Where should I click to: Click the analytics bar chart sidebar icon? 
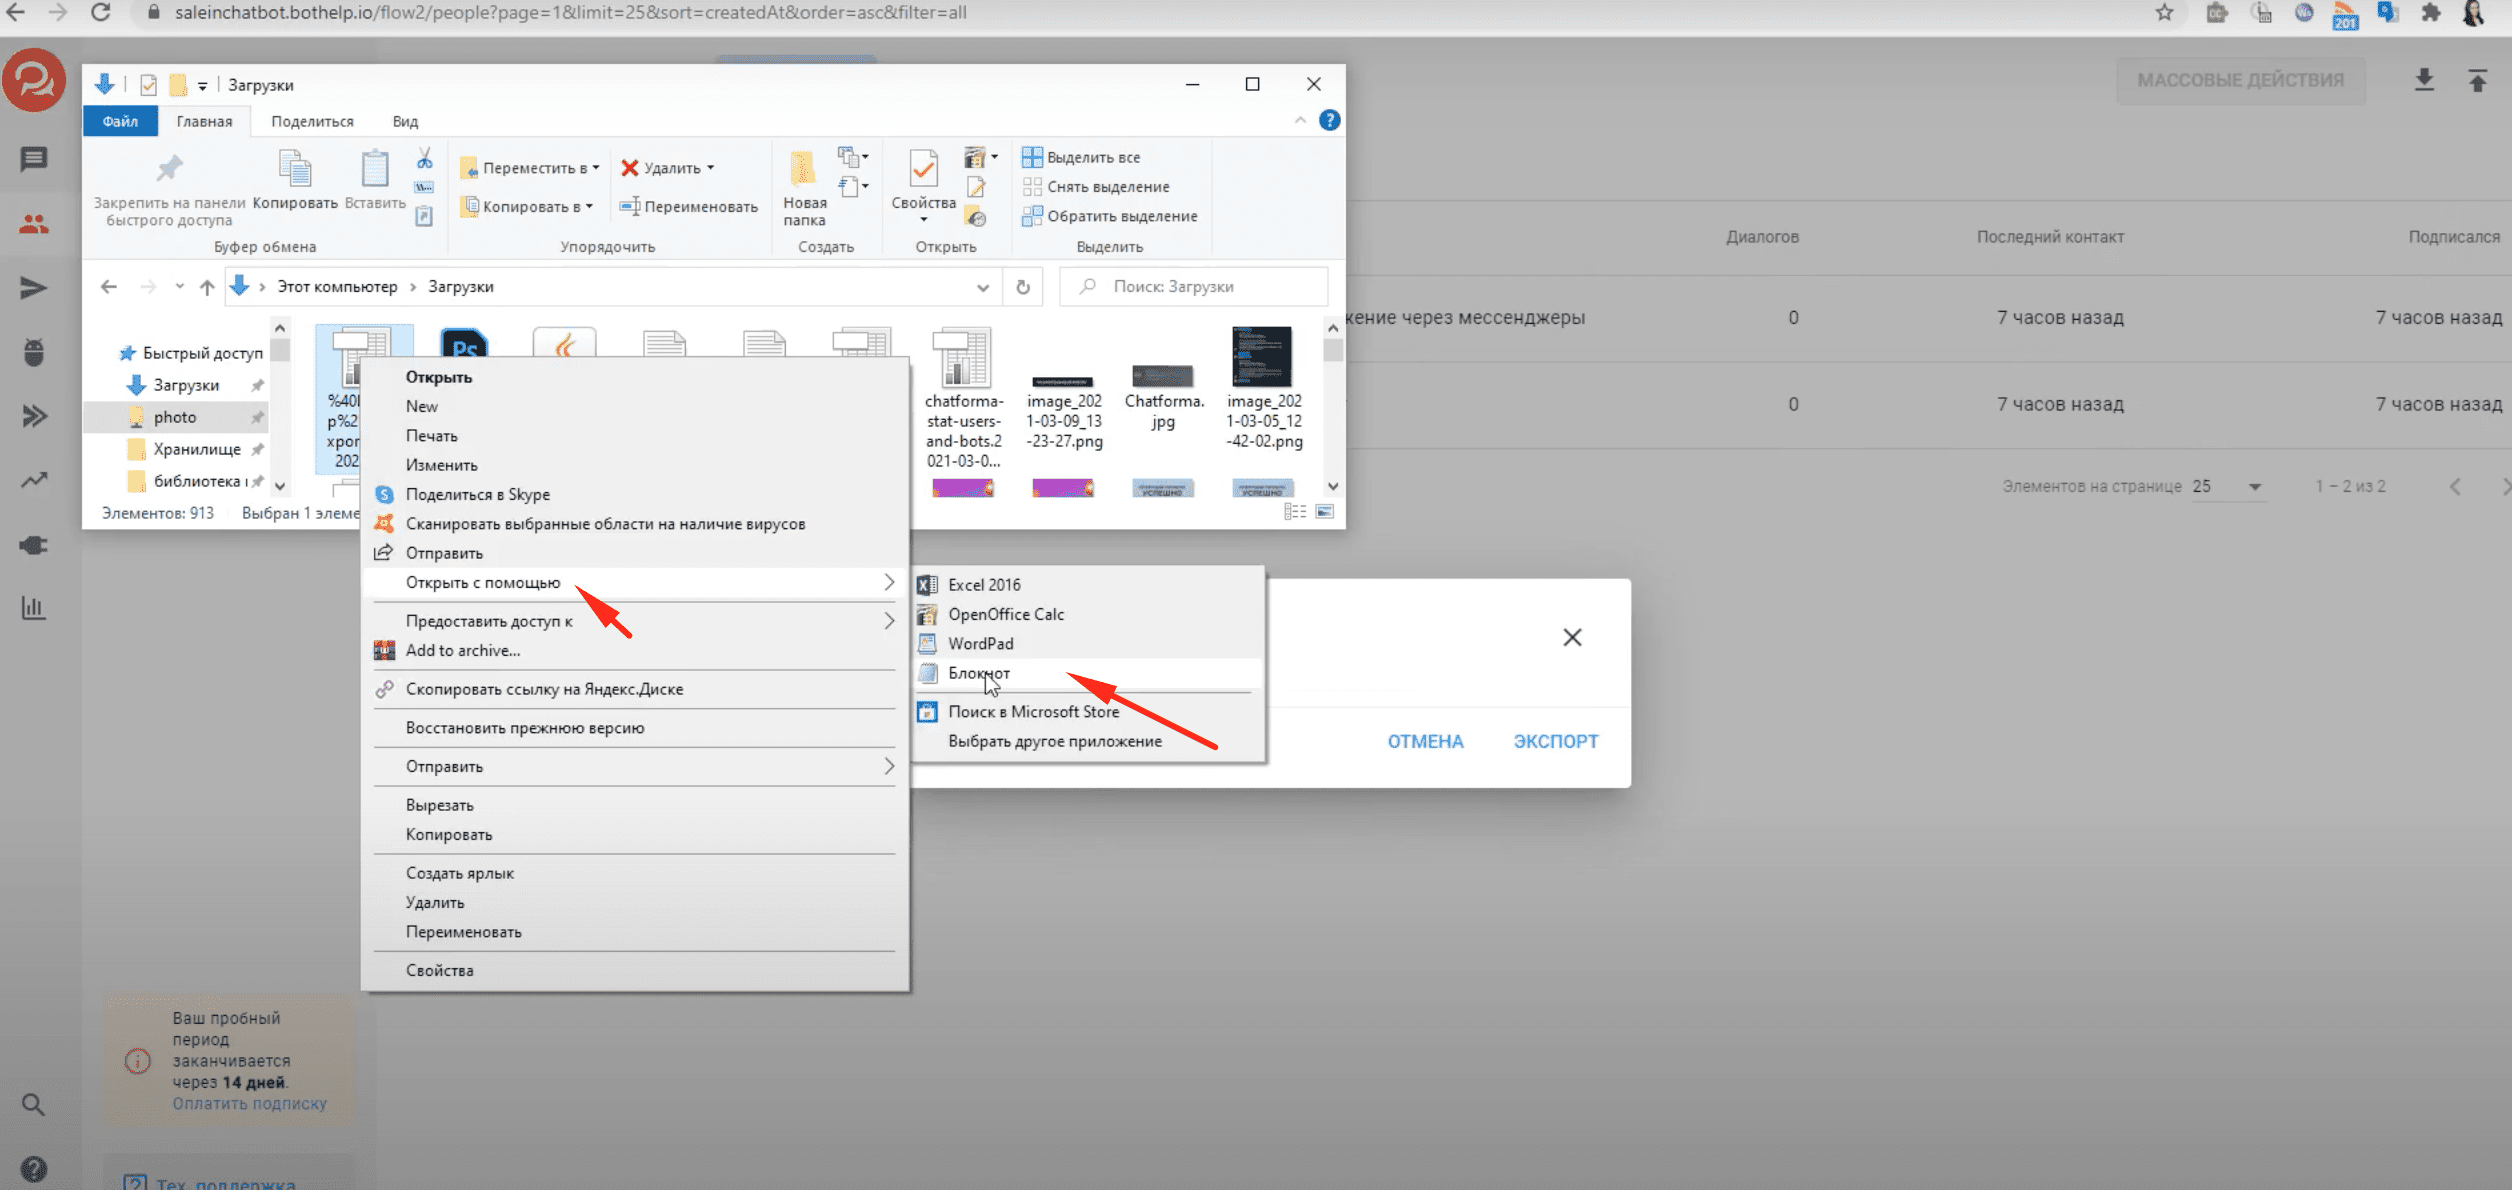34,607
